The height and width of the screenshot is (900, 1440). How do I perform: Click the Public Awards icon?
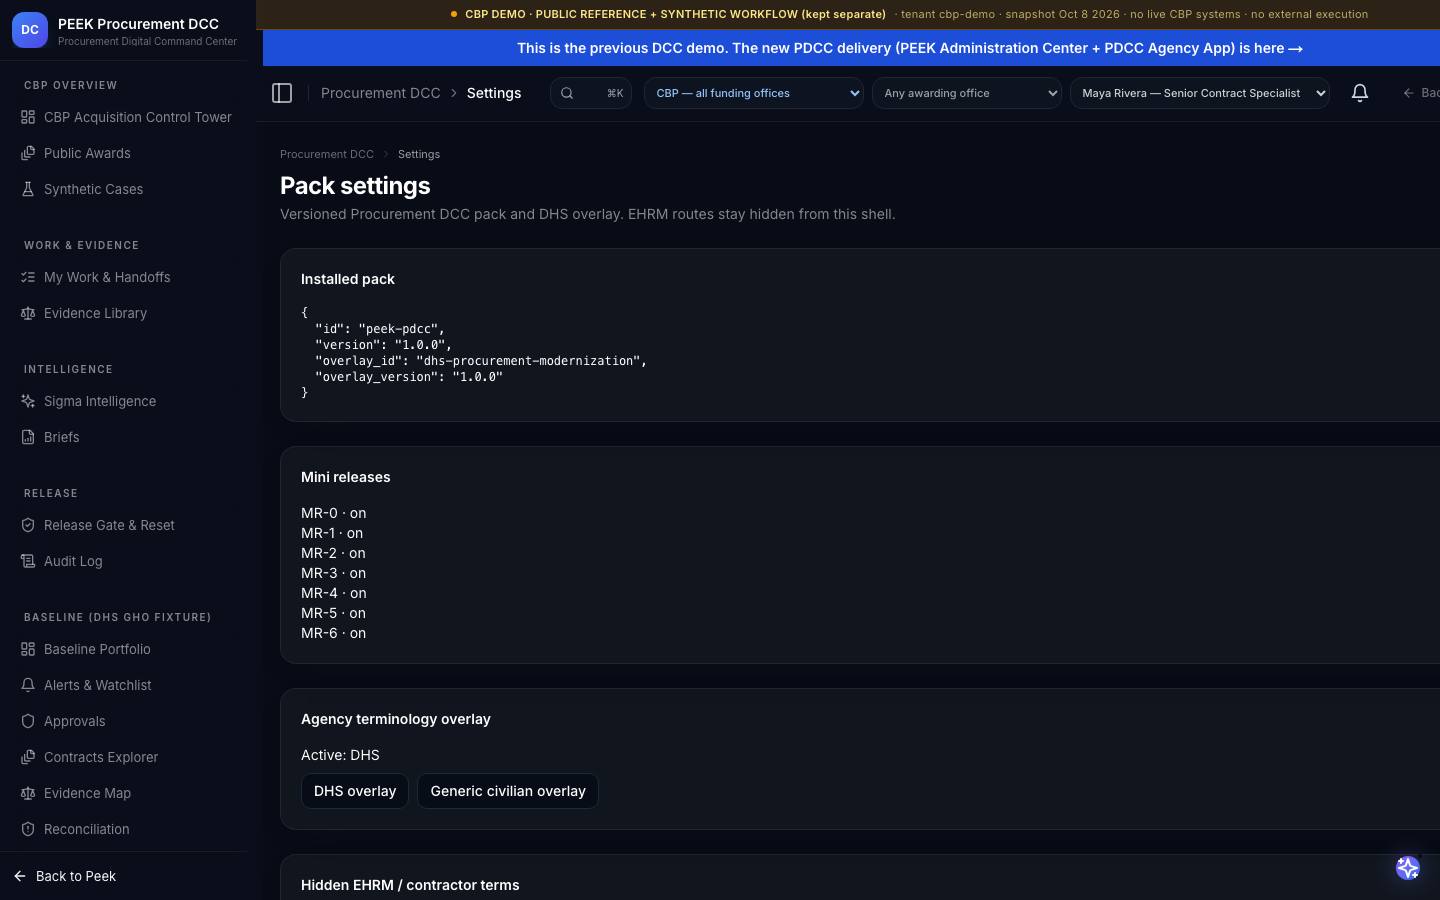28,153
